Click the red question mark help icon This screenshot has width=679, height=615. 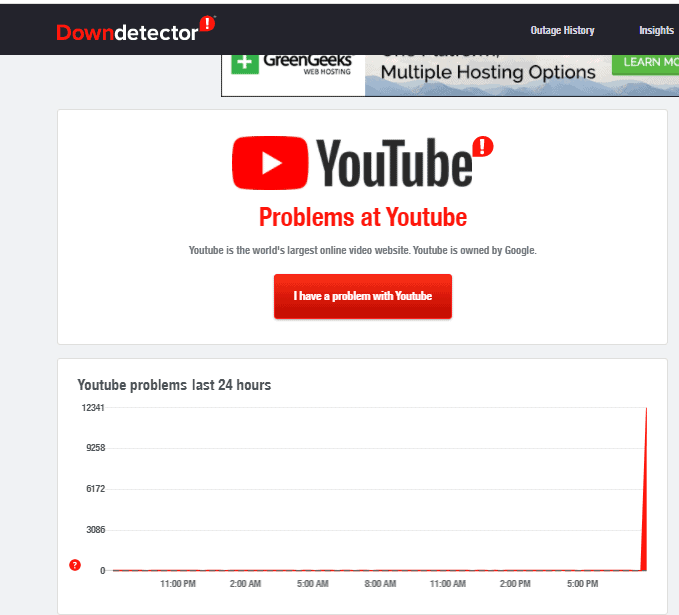[x=75, y=565]
